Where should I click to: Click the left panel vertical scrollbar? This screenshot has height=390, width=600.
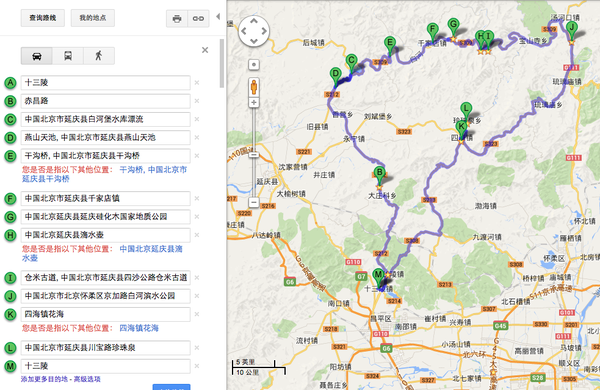pos(222,63)
